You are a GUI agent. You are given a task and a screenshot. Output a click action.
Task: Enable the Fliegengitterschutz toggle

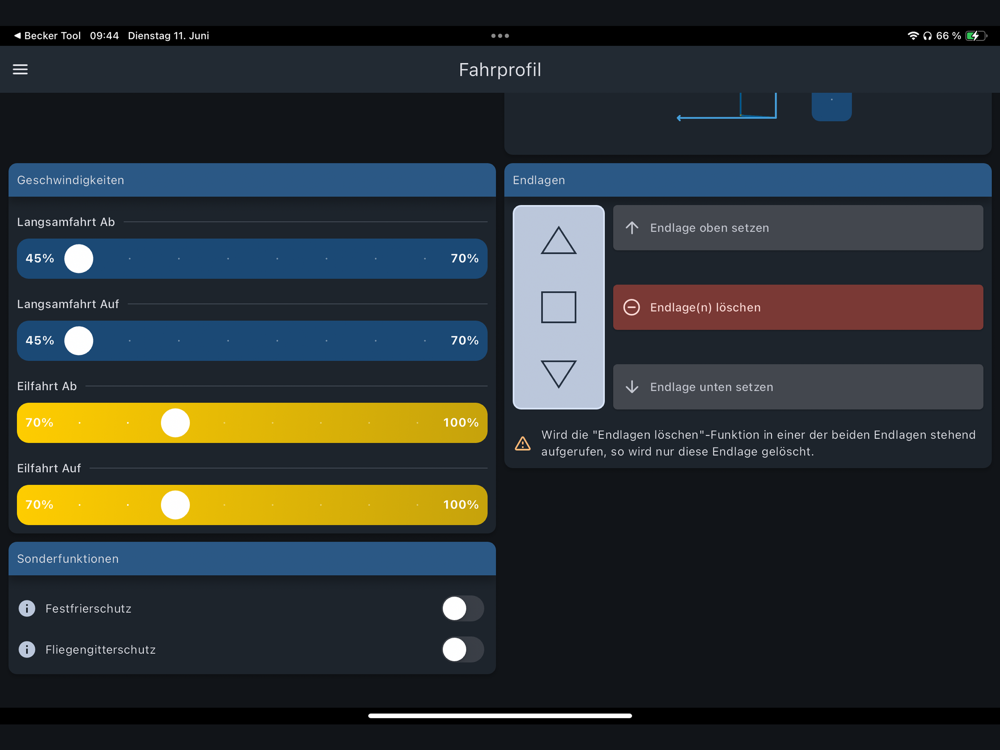[463, 649]
